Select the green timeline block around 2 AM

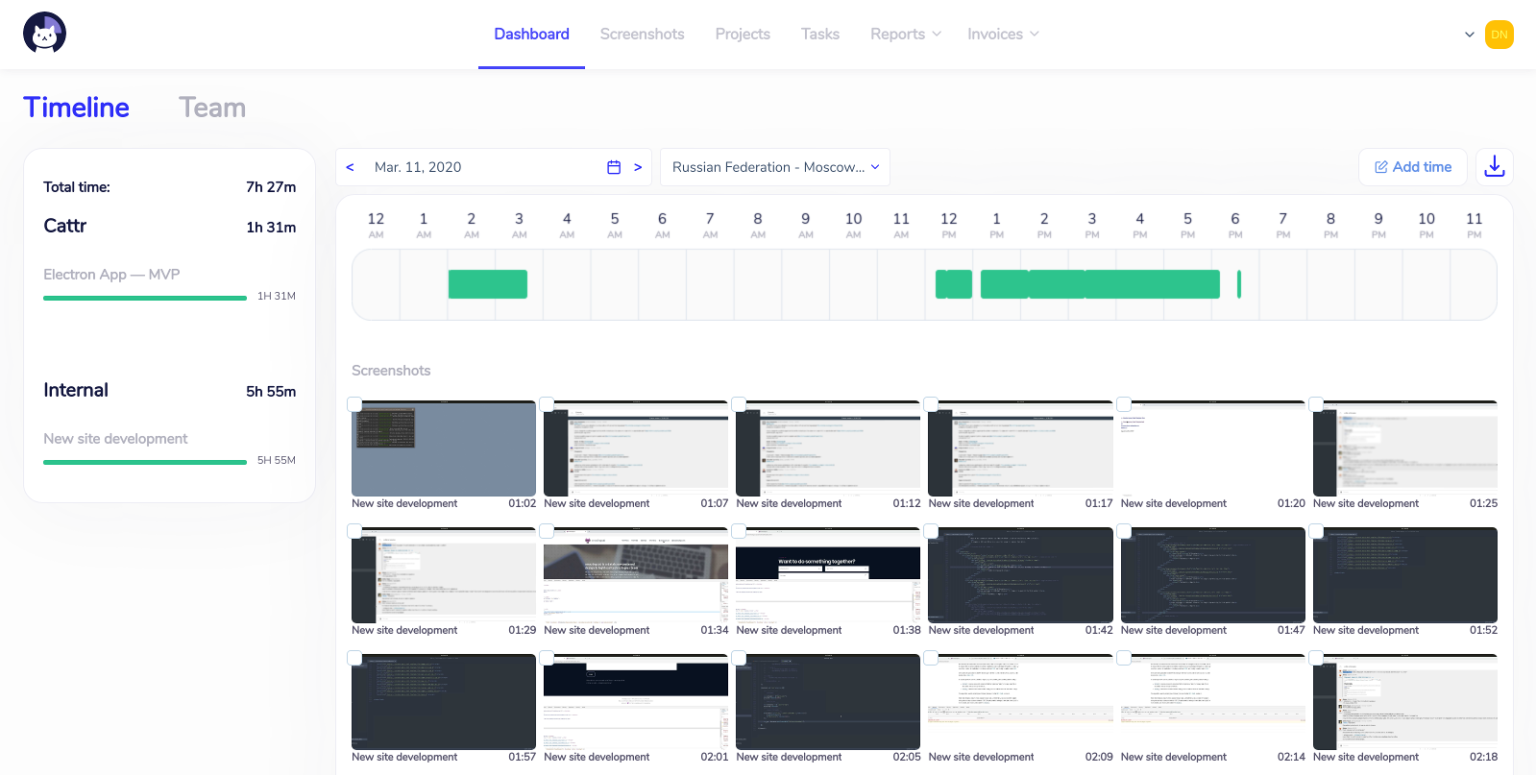488,284
